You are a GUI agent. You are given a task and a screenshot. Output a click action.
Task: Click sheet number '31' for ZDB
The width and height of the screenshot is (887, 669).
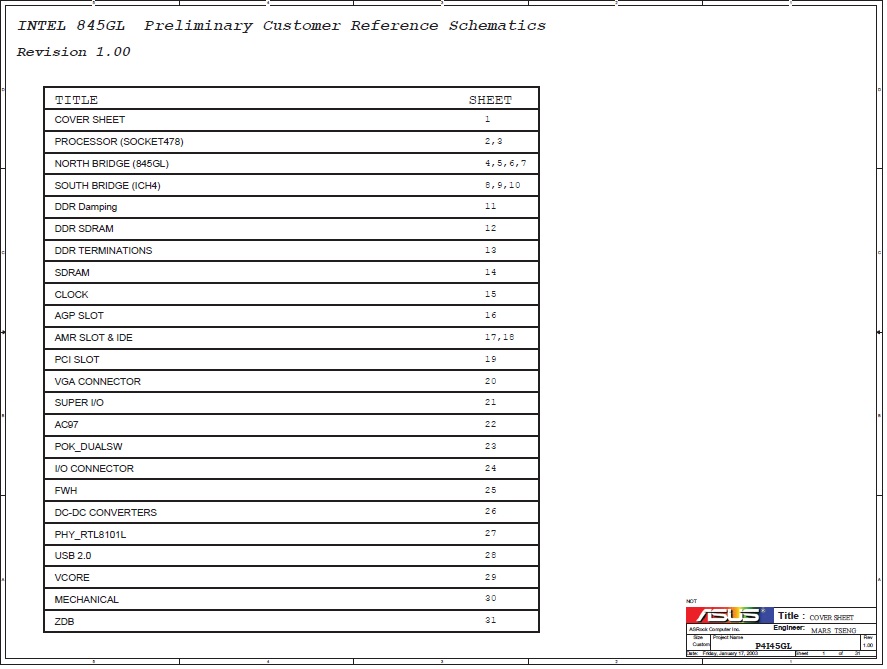point(490,620)
